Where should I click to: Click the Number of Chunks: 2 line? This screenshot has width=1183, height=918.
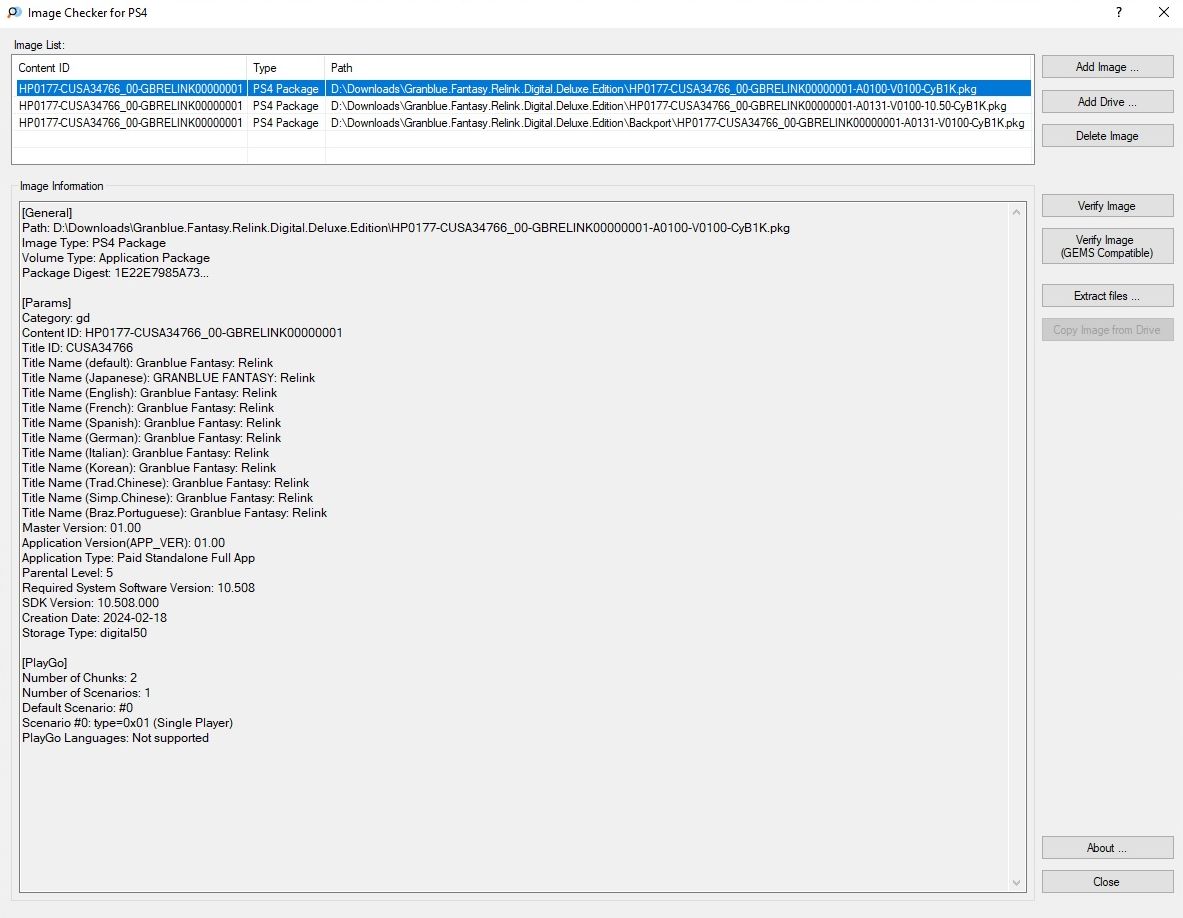[x=79, y=678]
